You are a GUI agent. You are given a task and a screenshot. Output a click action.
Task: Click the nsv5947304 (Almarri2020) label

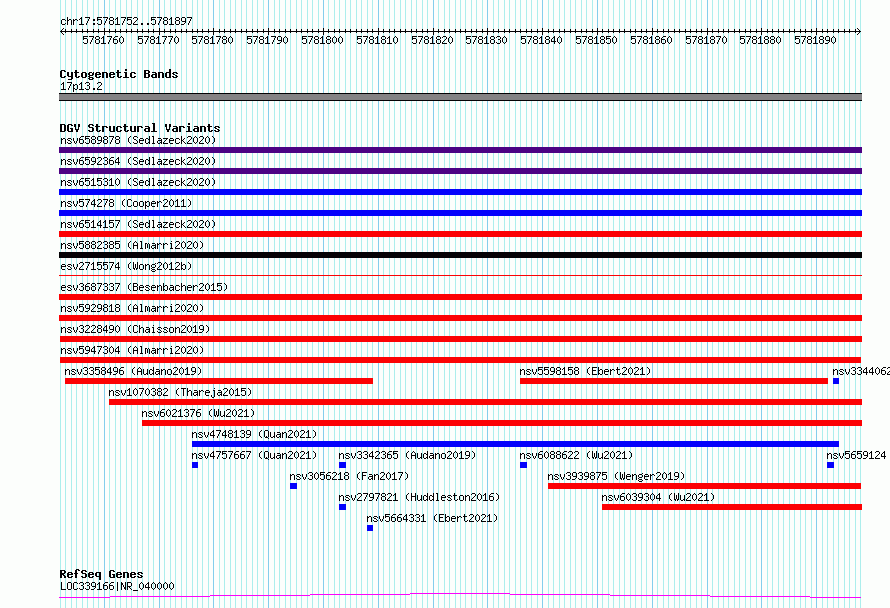click(132, 350)
